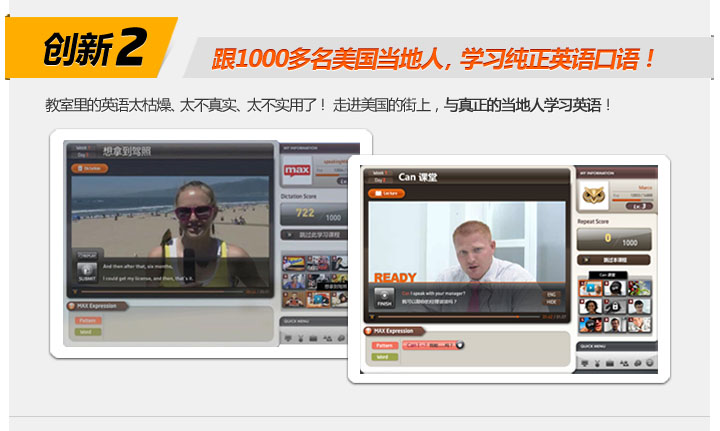
Task: Open the man with glasses lesson thumbnail
Action: click(x=639, y=306)
